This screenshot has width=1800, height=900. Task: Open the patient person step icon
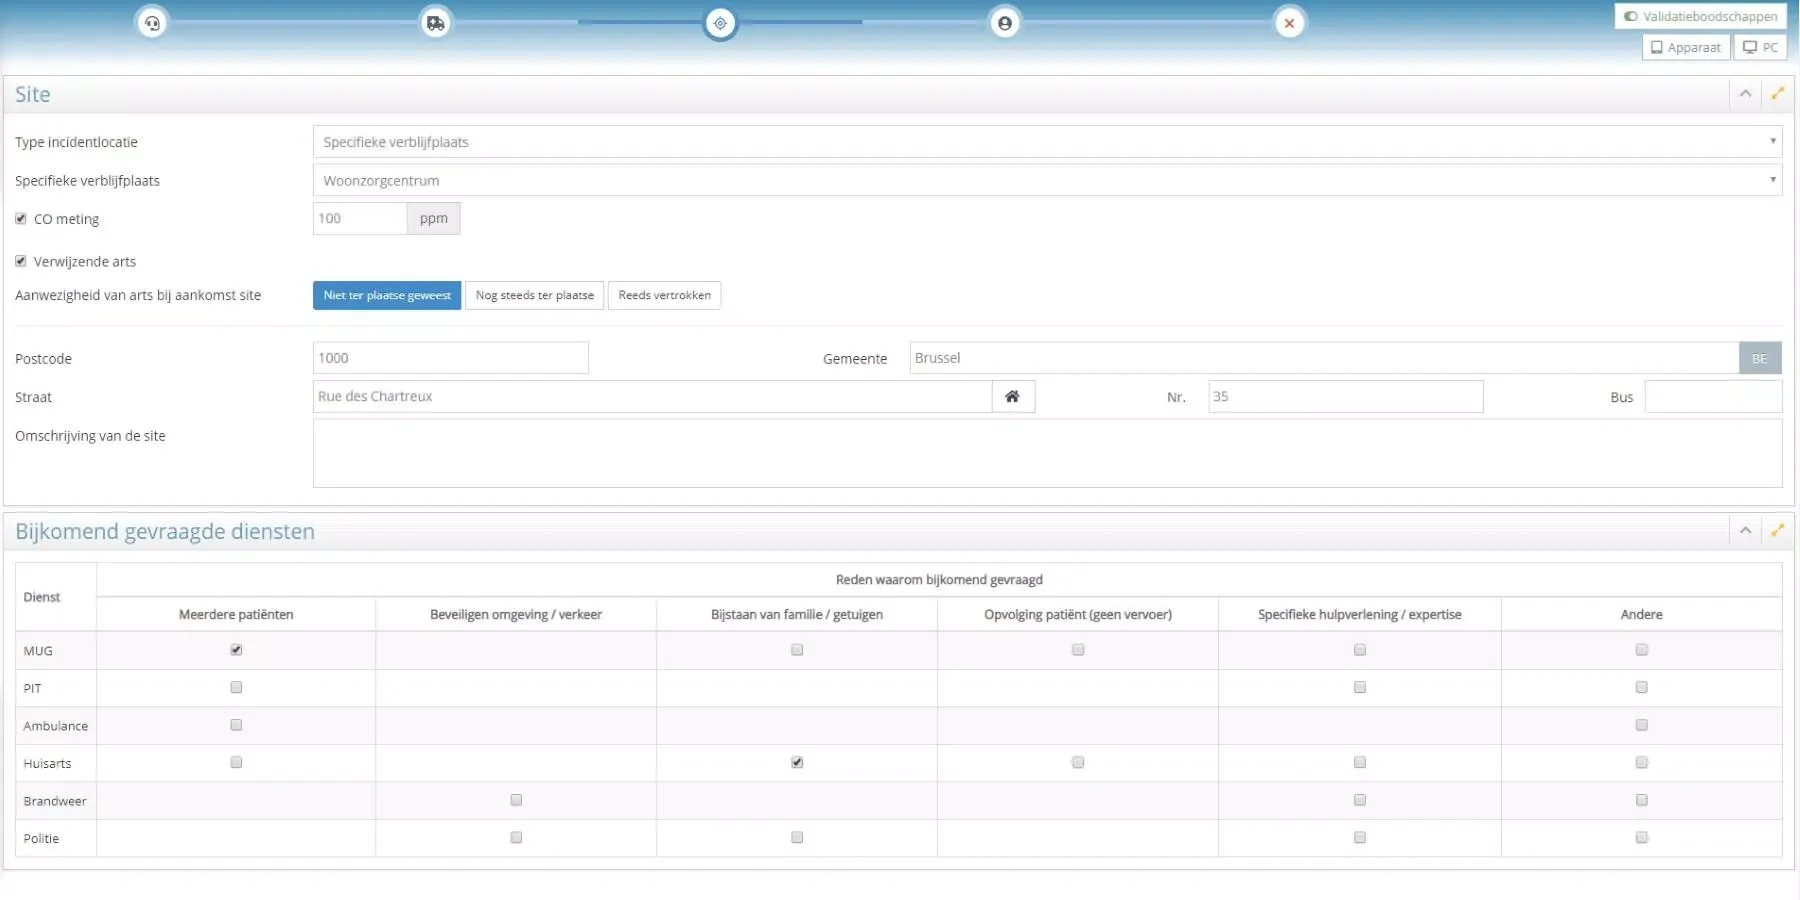pos(1005,23)
